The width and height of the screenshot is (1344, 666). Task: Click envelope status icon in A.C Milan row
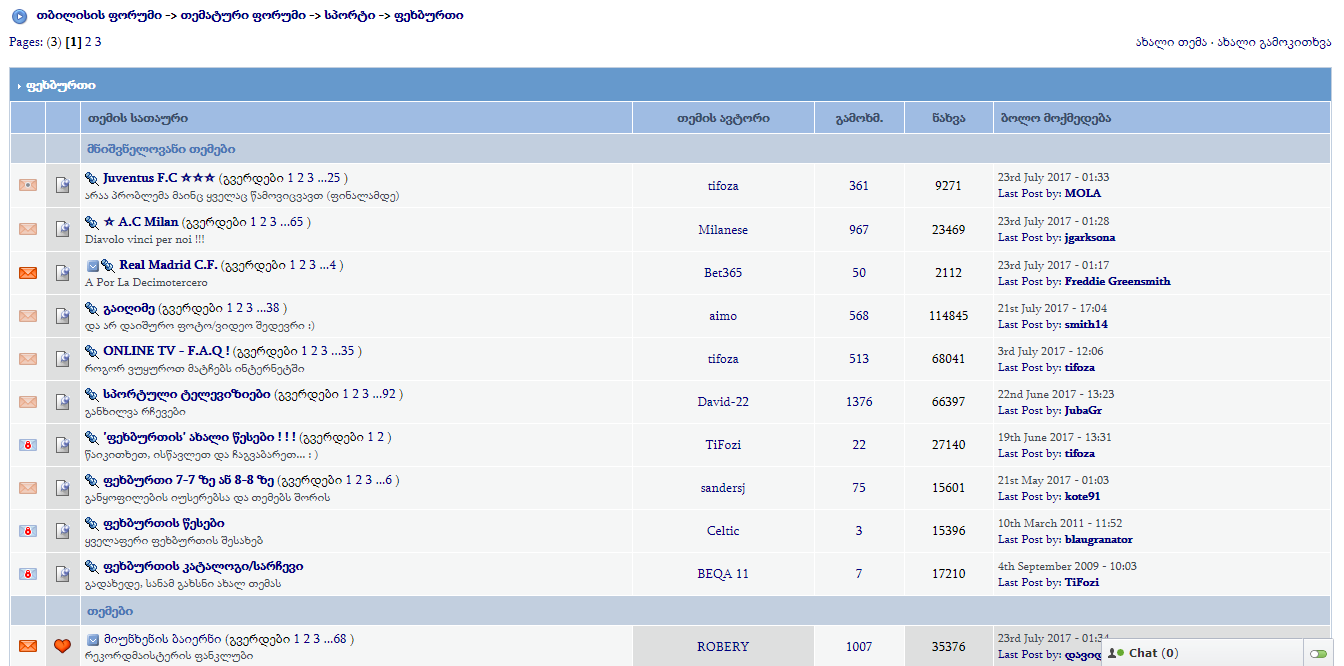[28, 229]
